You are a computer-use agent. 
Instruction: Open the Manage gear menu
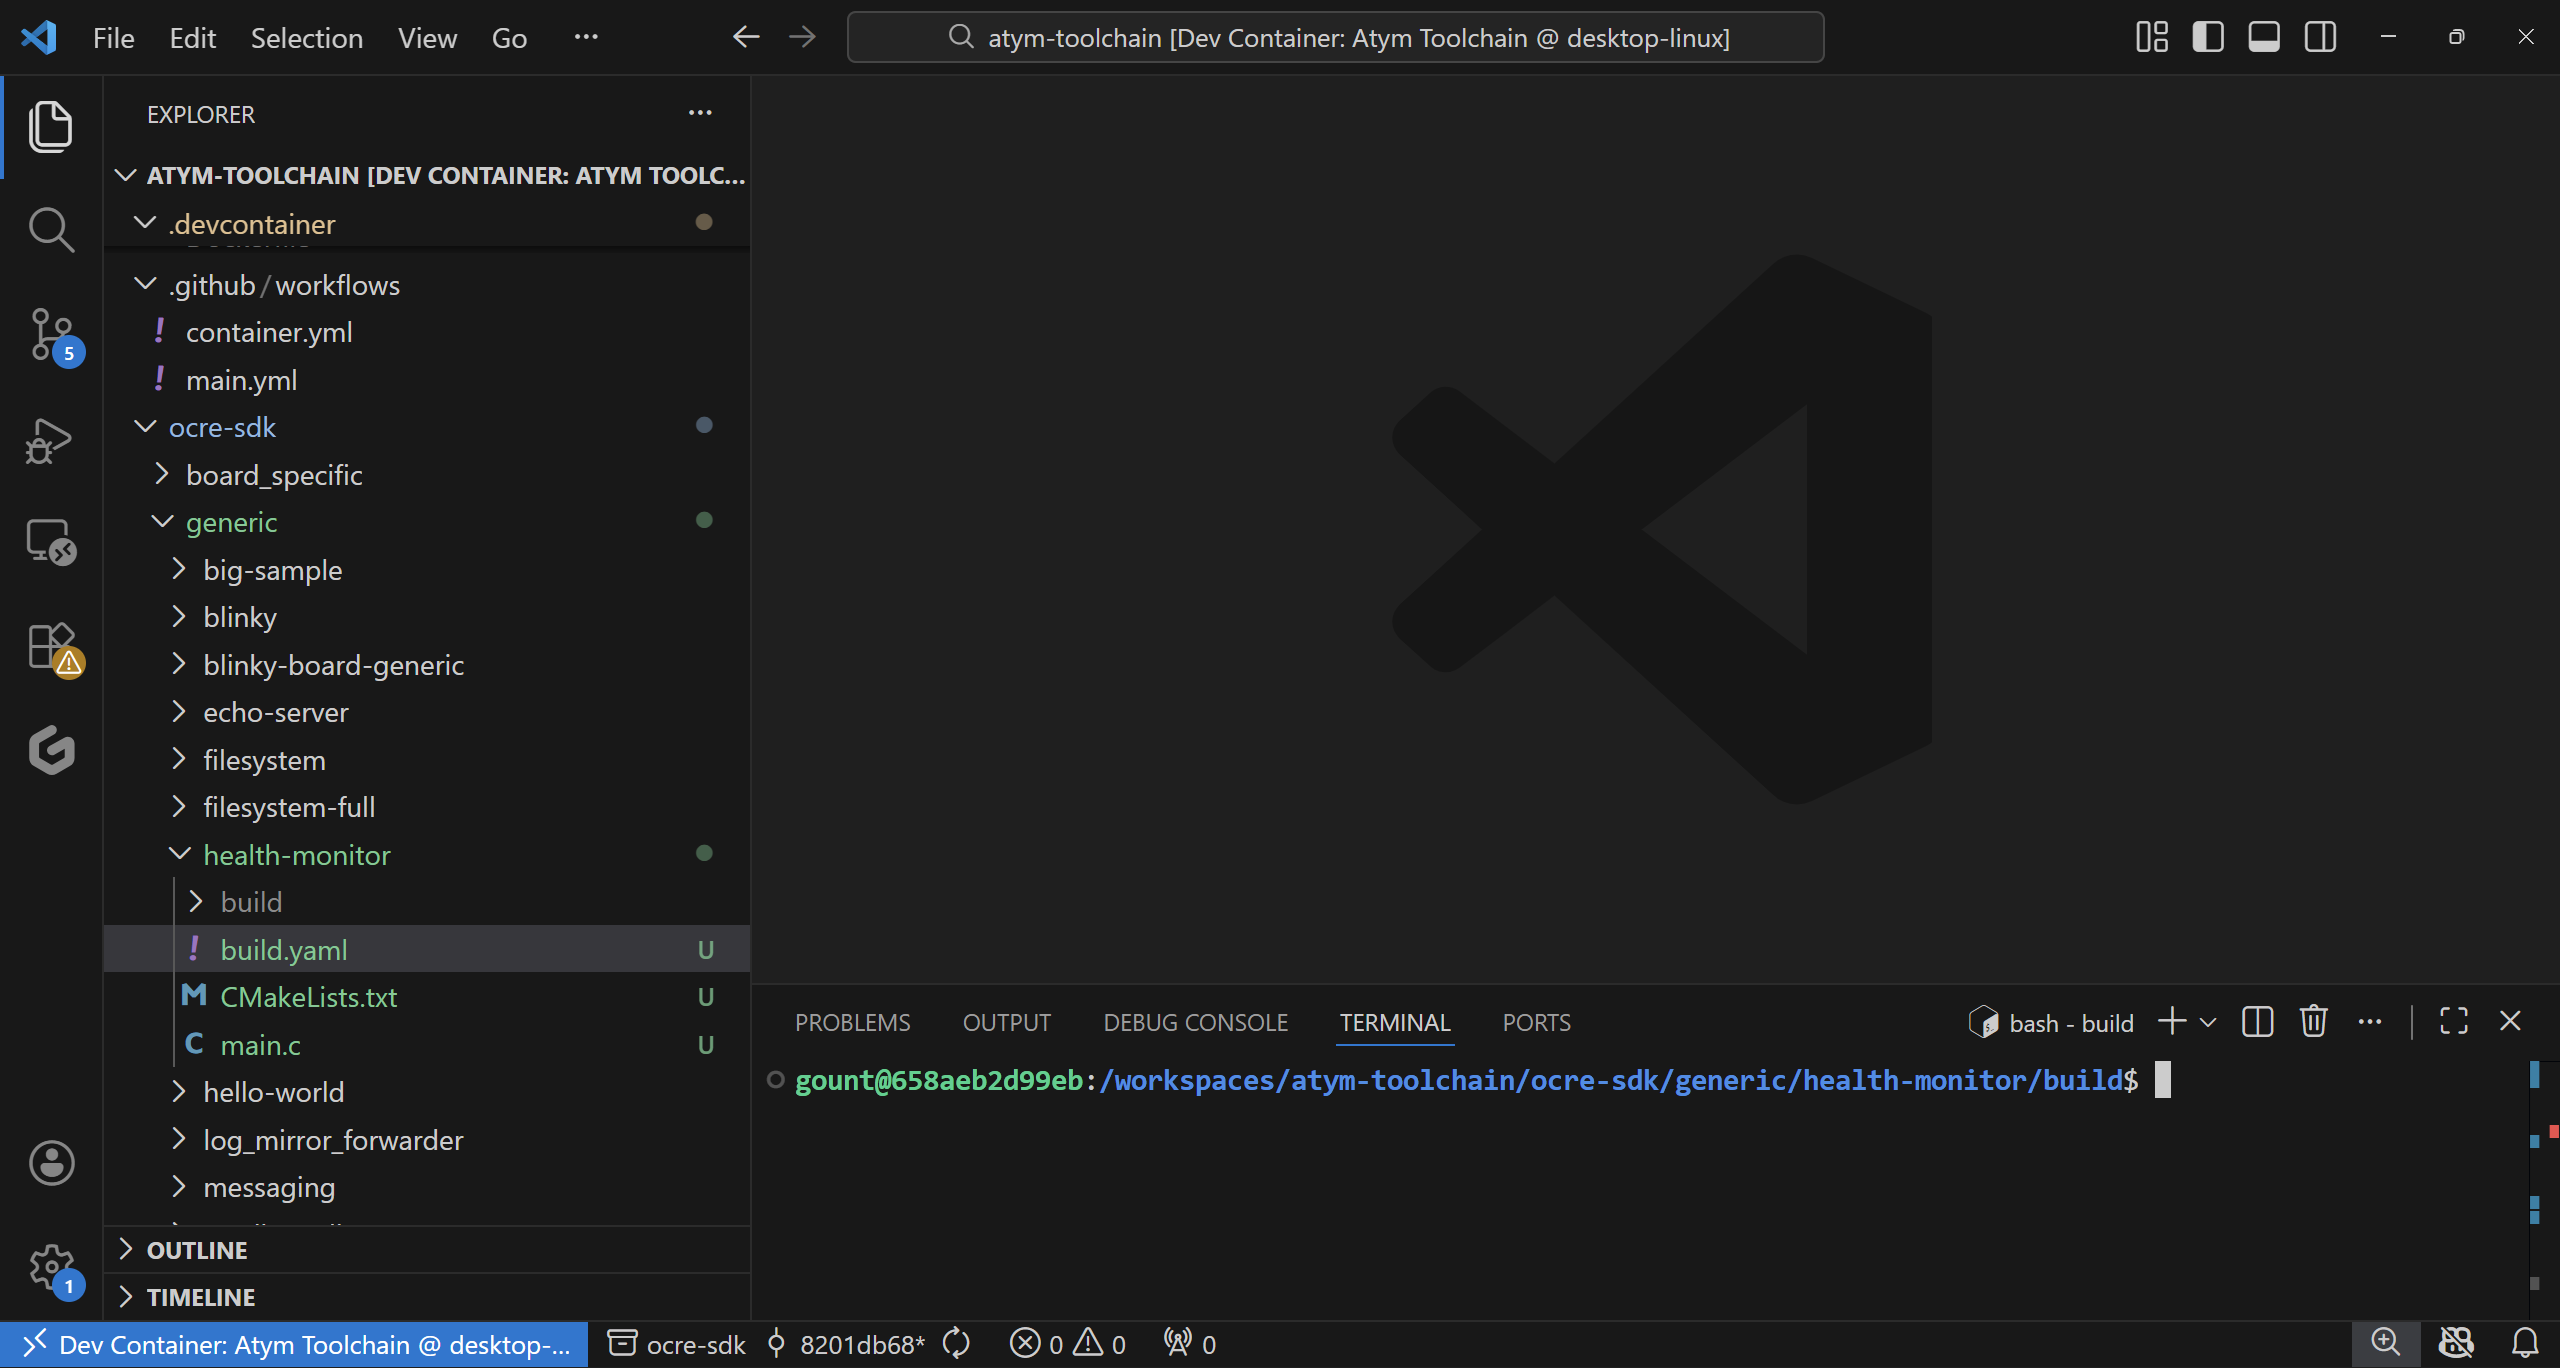tap(50, 1266)
